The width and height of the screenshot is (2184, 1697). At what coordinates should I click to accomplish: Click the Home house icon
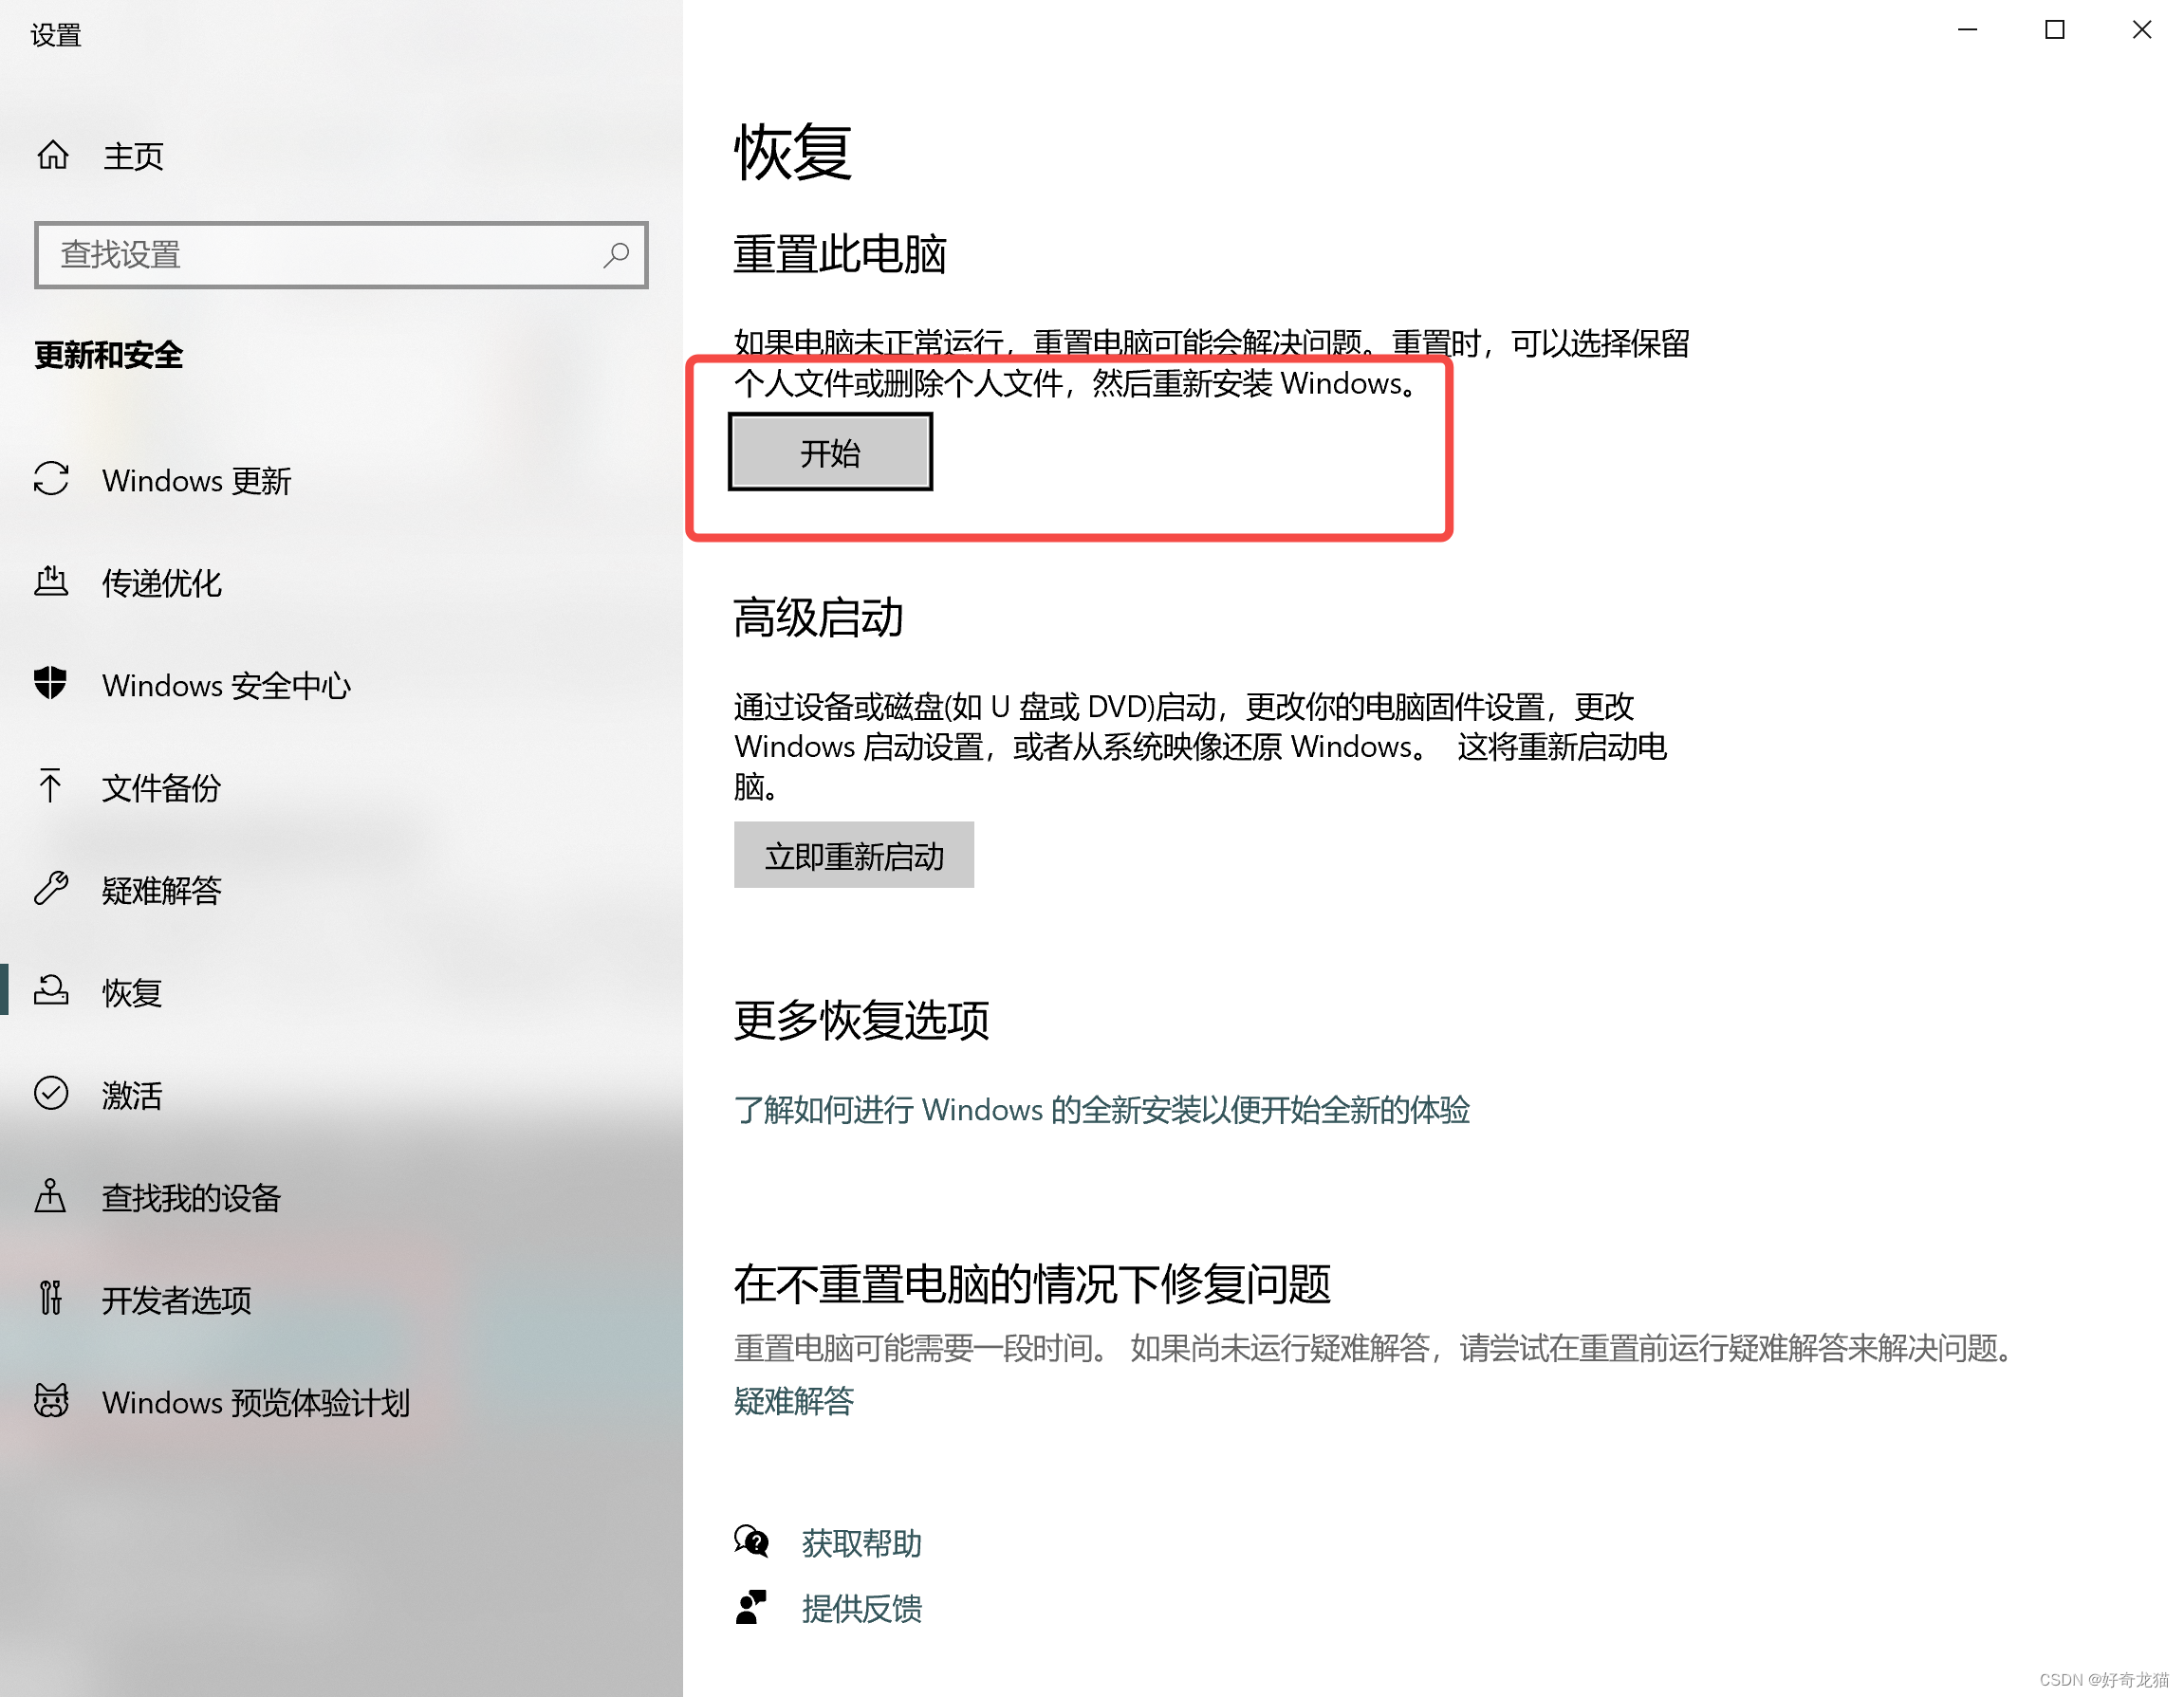[52, 155]
